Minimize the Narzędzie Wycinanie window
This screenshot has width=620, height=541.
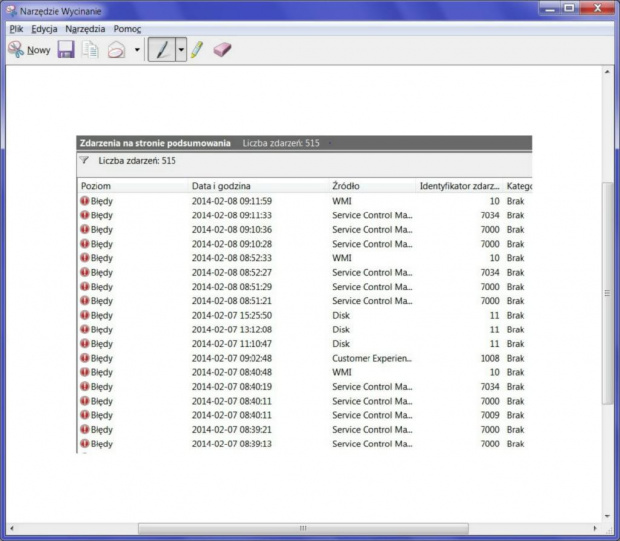(550, 8)
